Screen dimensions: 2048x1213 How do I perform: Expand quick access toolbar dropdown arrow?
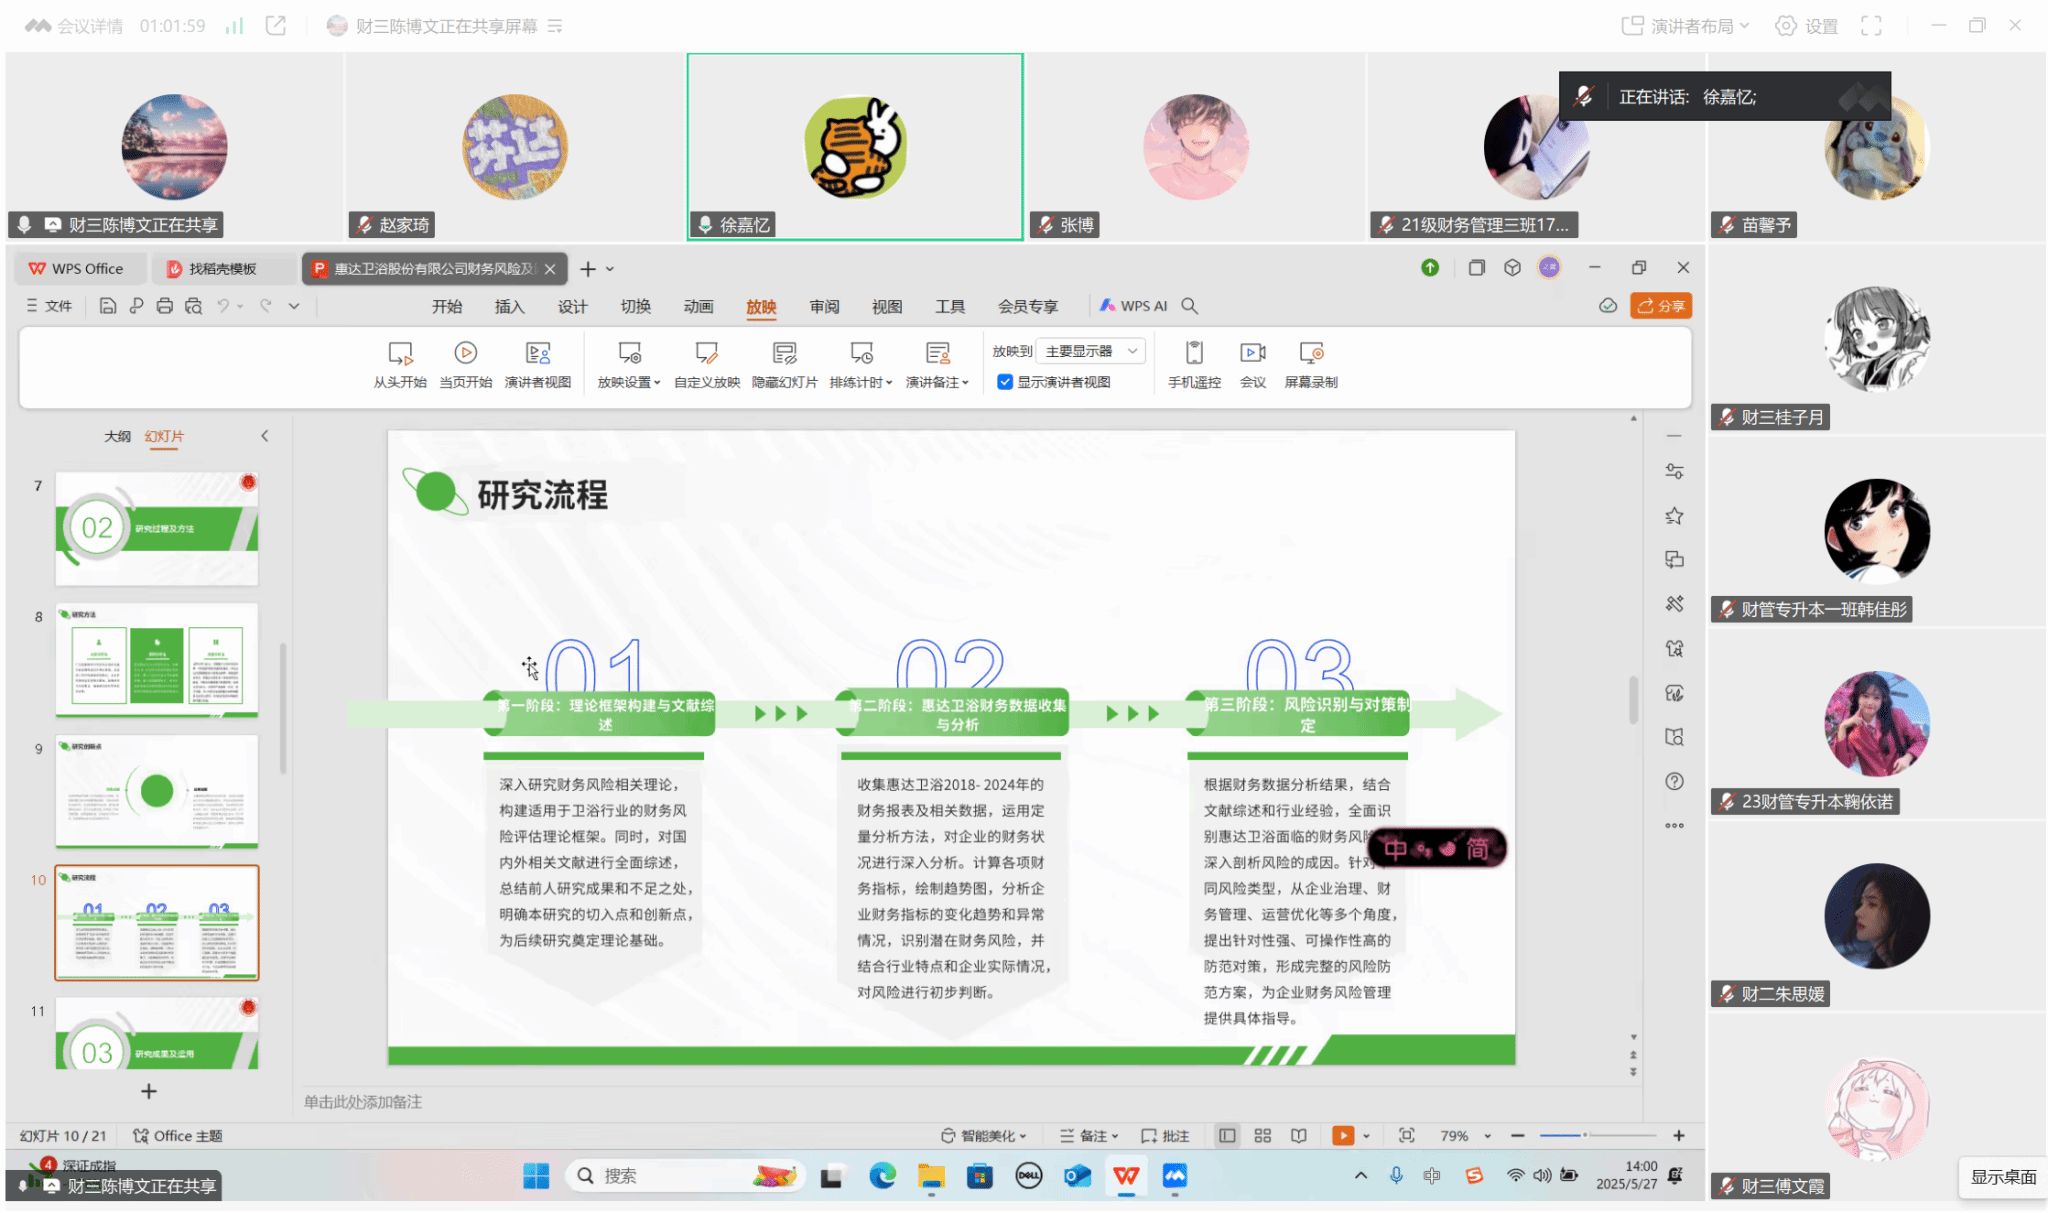294,306
